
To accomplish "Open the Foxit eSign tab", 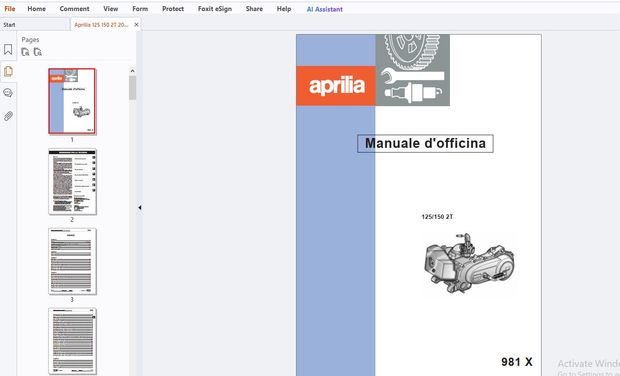I will pyautogui.click(x=215, y=9).
